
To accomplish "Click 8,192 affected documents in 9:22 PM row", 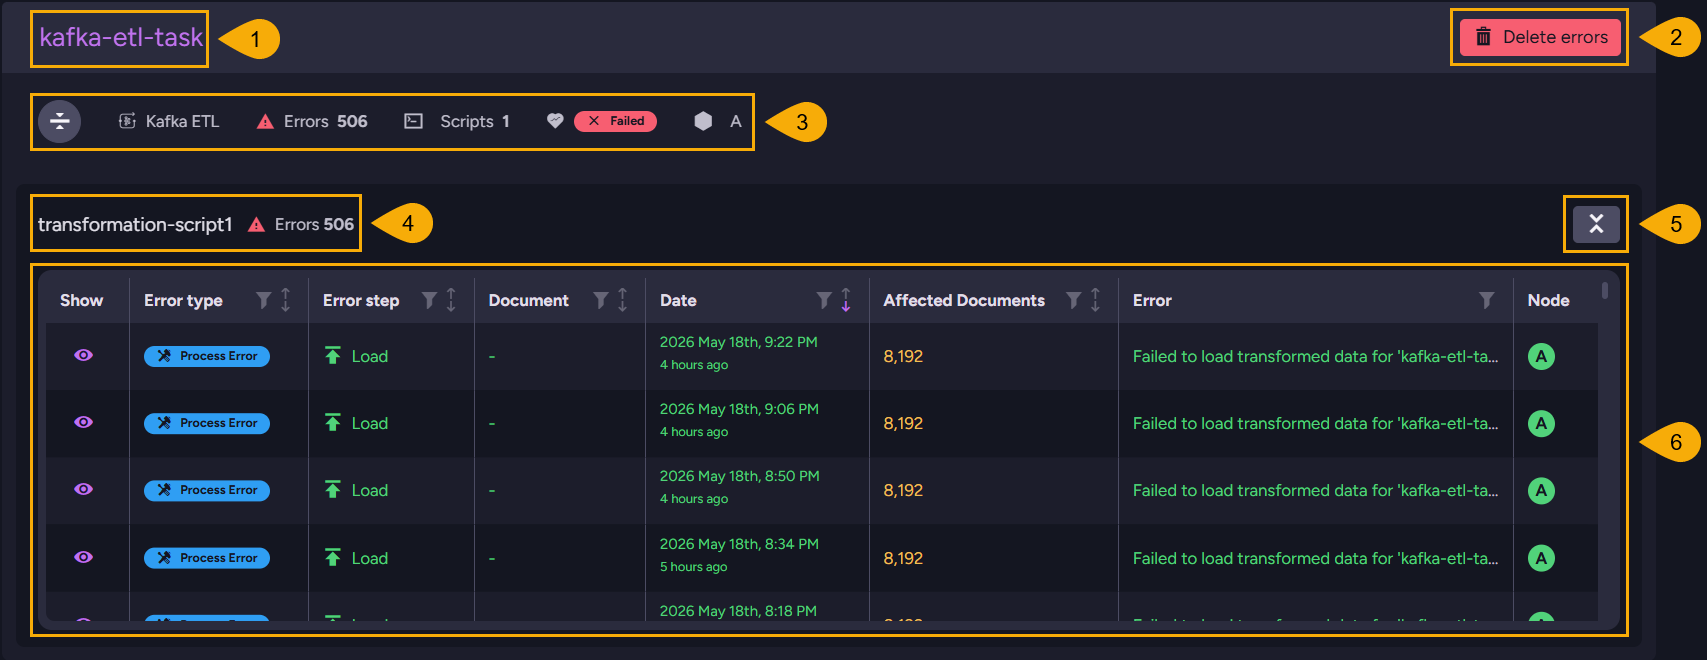I will point(903,356).
